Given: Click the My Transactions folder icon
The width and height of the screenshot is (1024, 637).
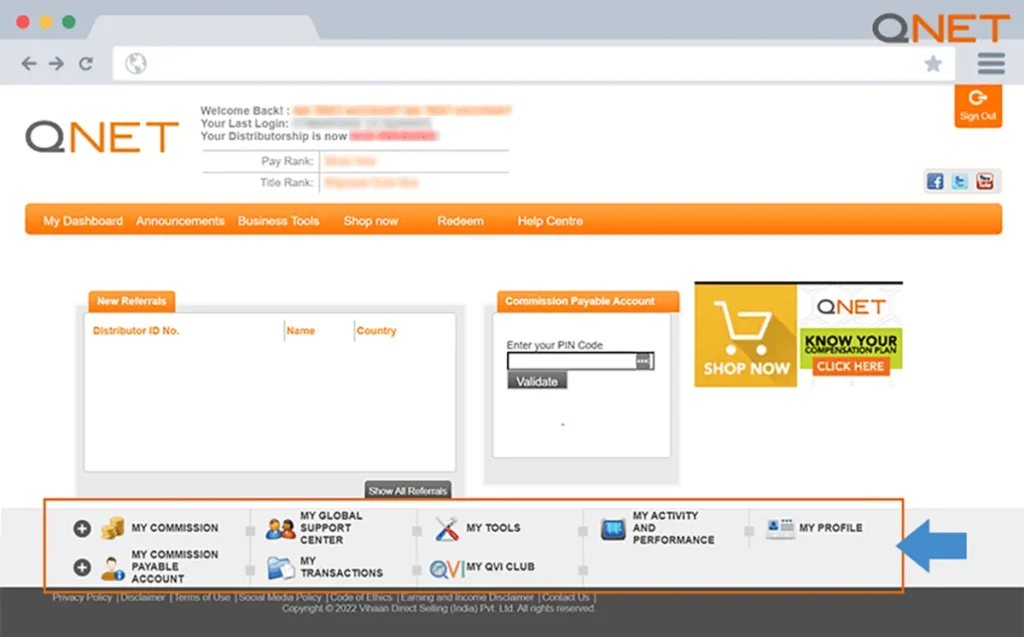Looking at the screenshot, I should [x=281, y=567].
